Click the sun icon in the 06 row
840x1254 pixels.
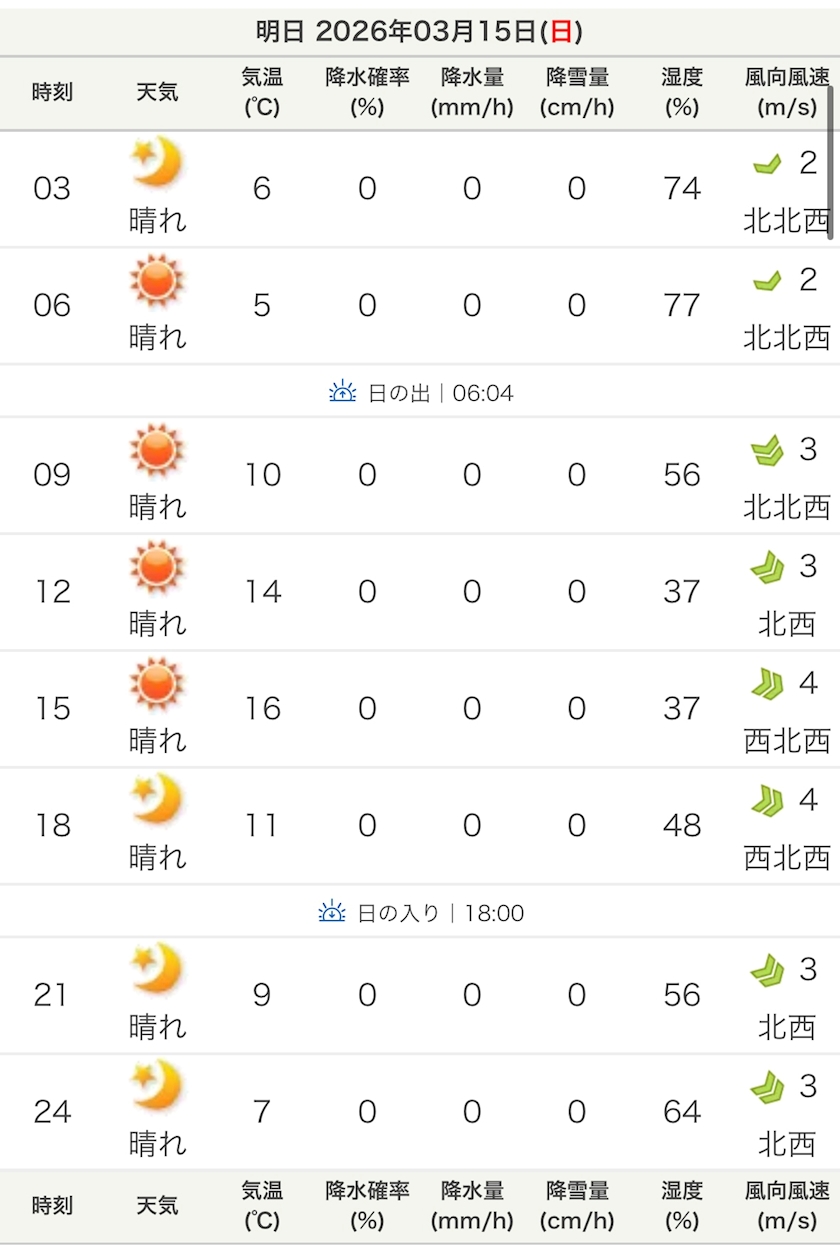coord(157,279)
